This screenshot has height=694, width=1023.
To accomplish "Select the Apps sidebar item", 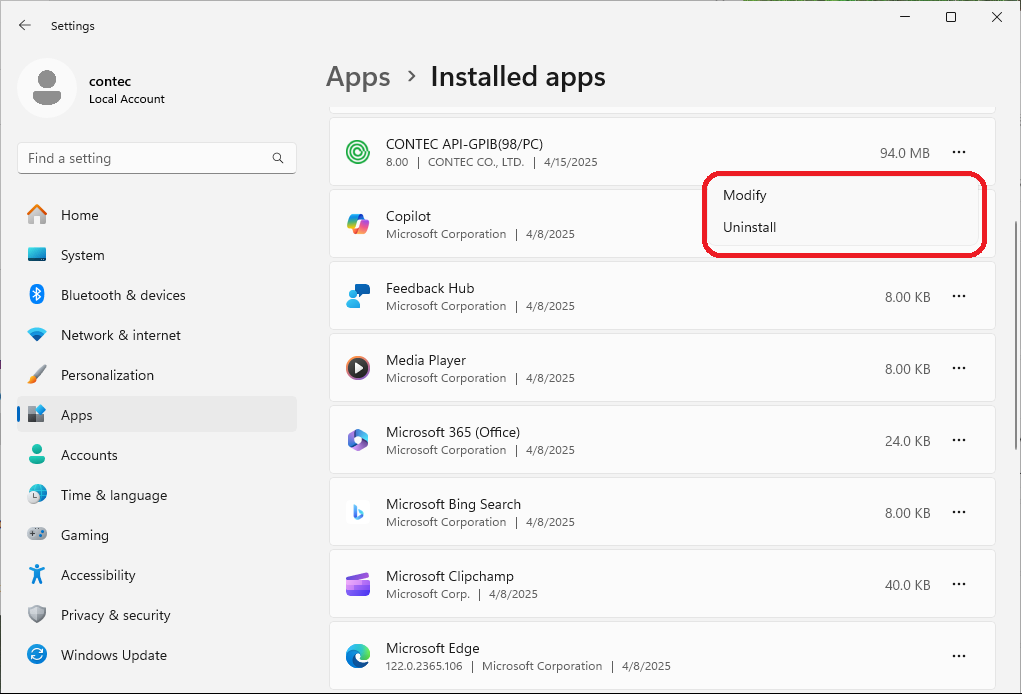I will tap(157, 414).
